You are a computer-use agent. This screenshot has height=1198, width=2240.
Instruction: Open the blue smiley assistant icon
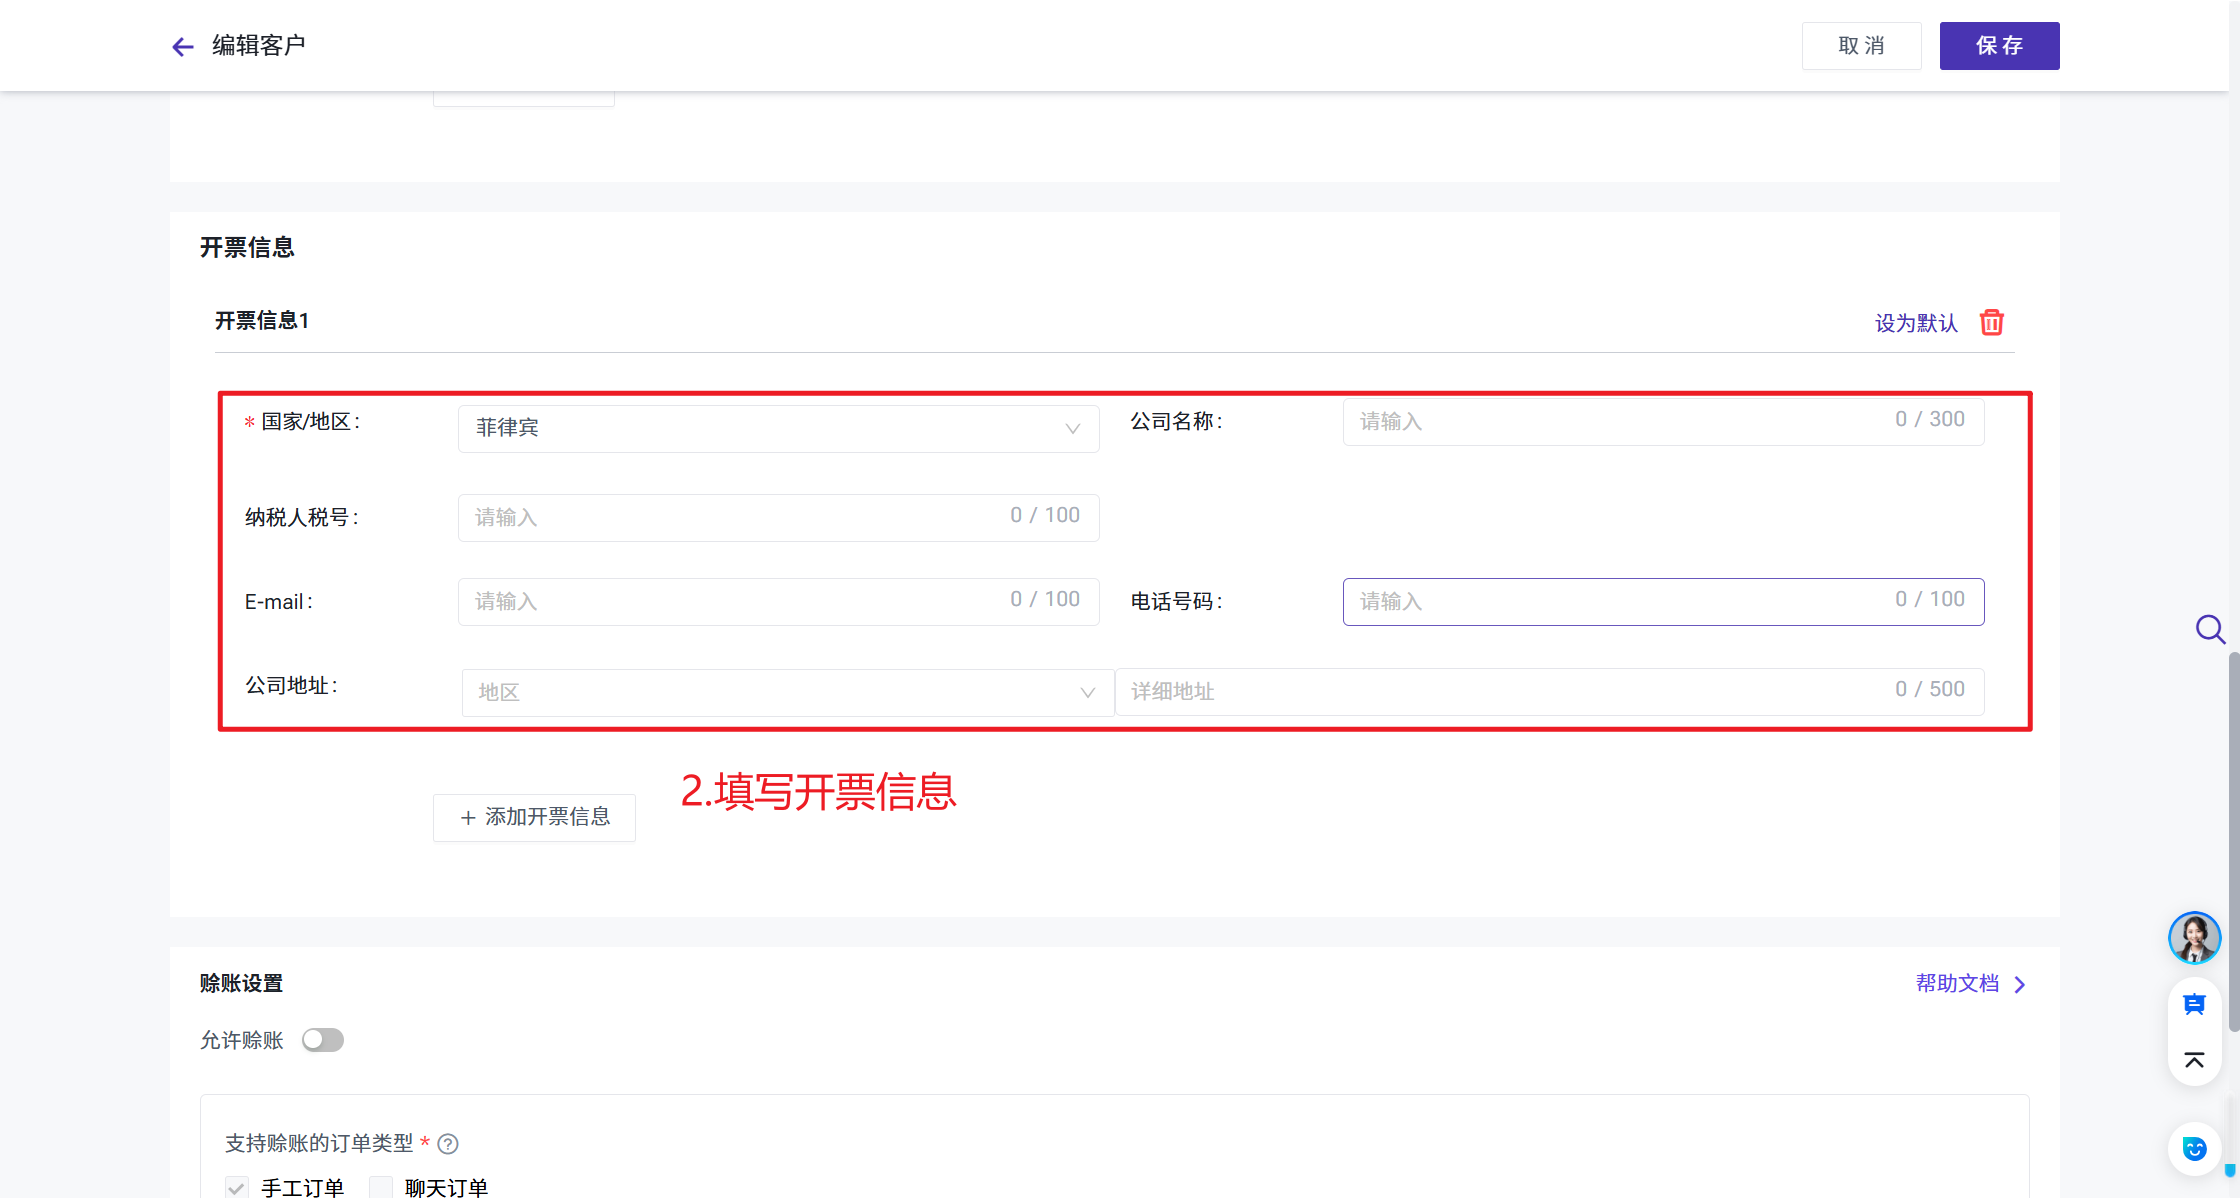tap(2194, 1148)
